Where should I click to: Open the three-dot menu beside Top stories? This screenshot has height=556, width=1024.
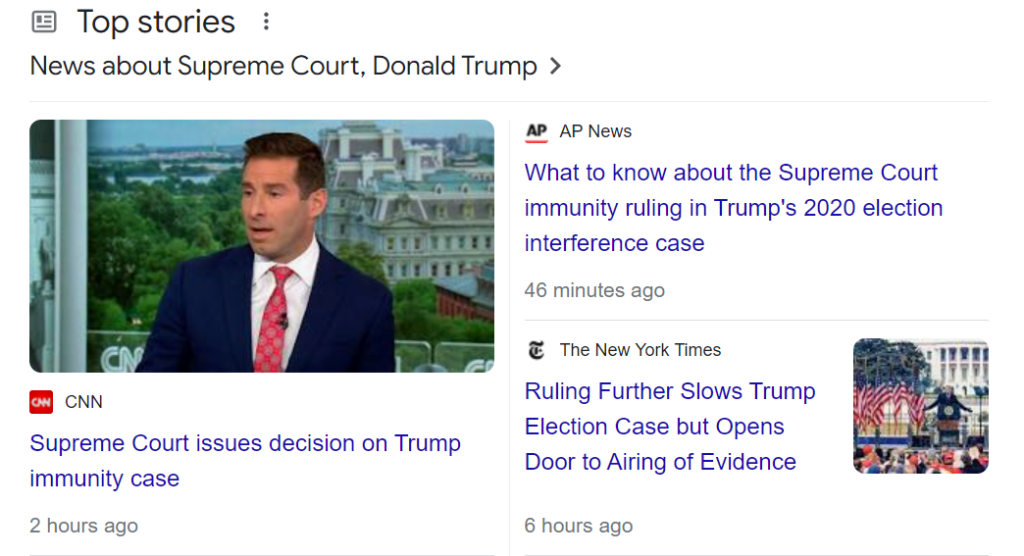266,21
